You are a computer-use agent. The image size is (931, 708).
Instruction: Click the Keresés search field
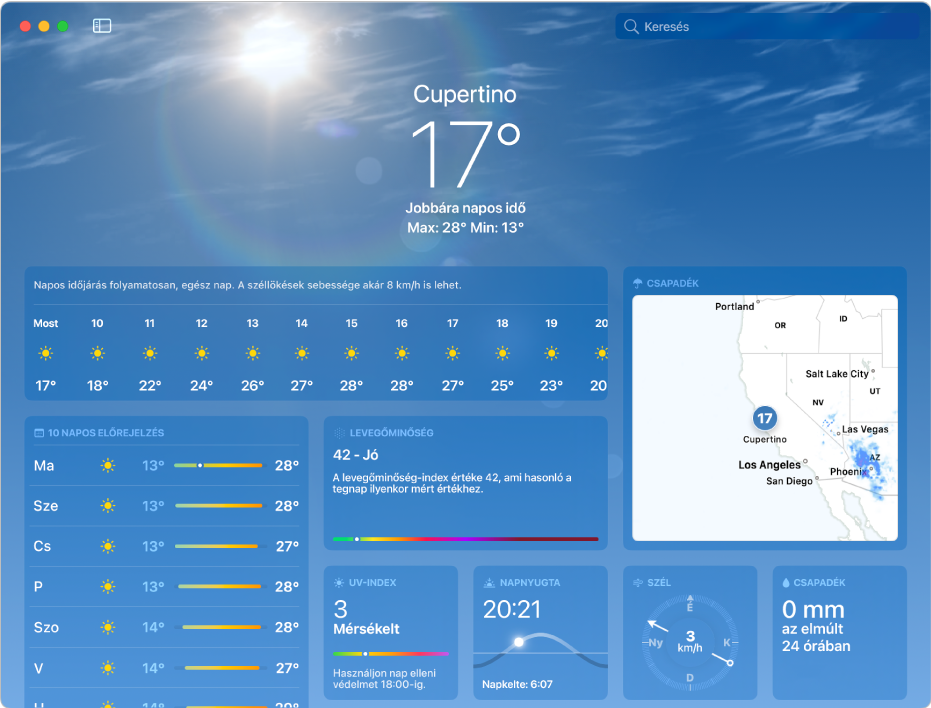pyautogui.click(x=767, y=27)
